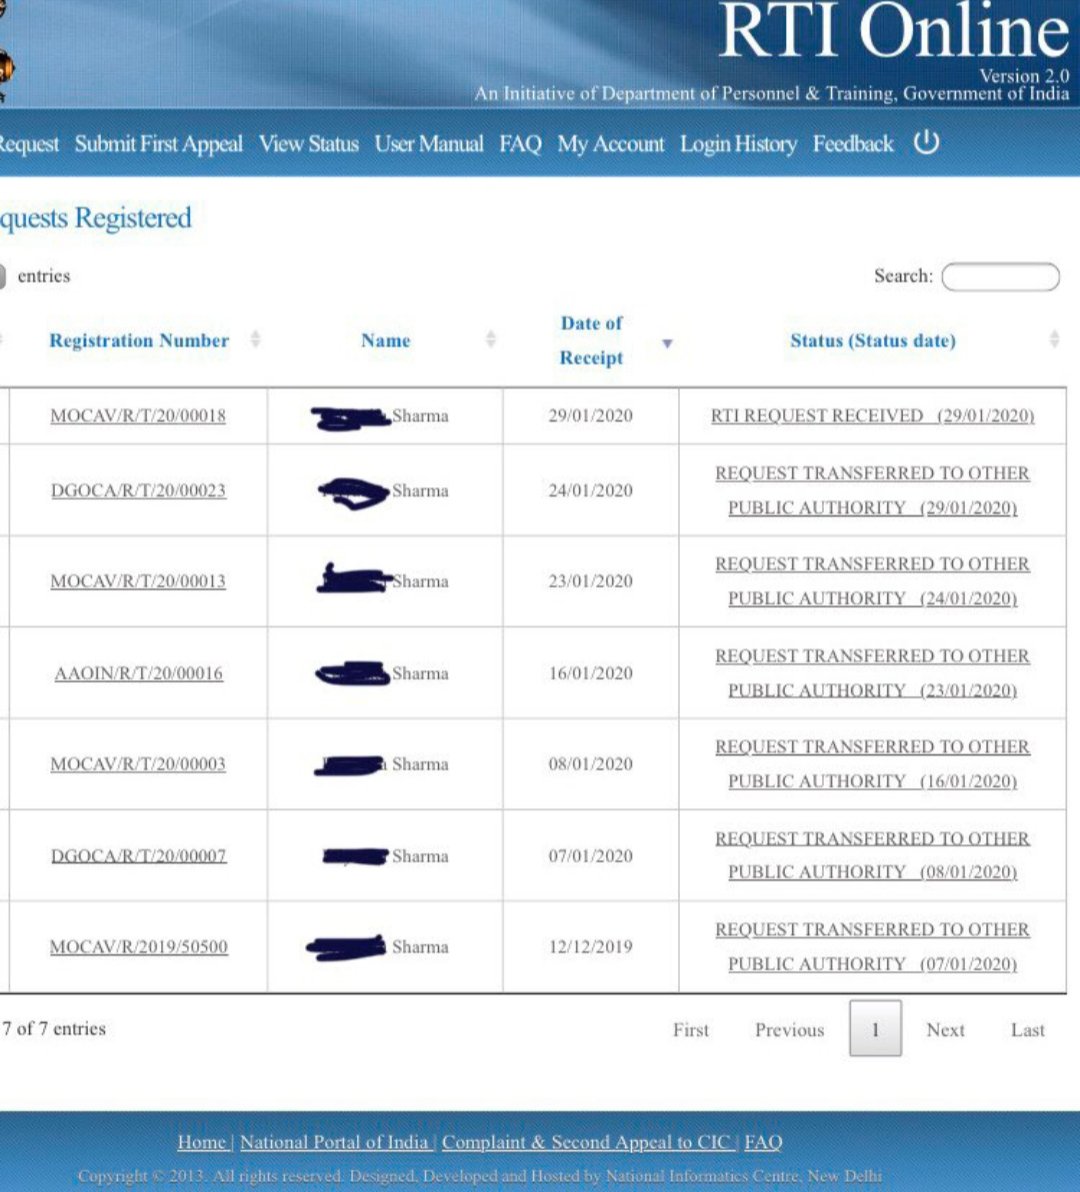Click the Registration Number column header
The image size is (1080, 1192).
coord(139,341)
